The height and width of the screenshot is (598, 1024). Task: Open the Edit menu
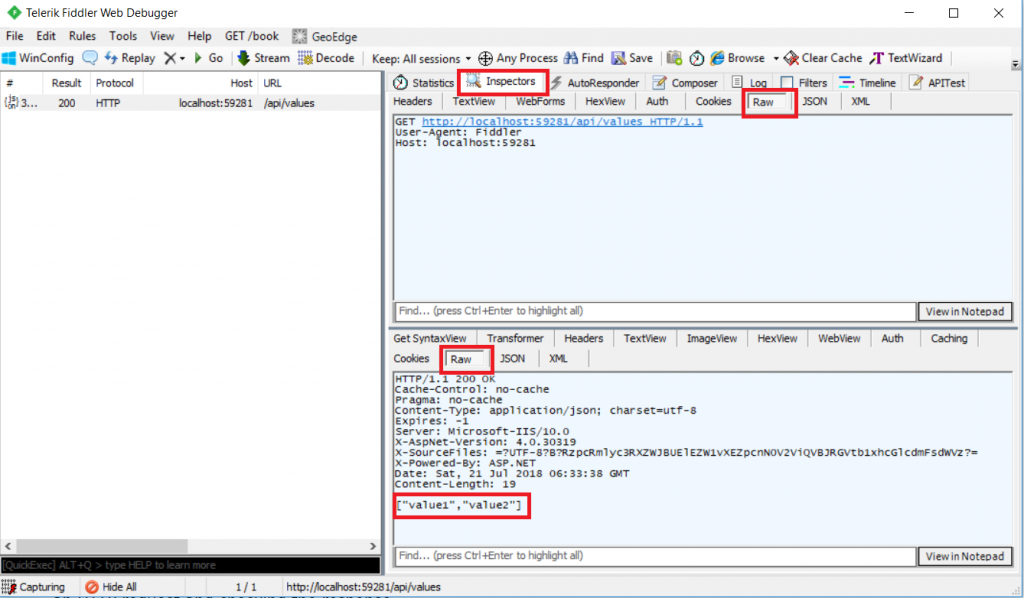[x=46, y=36]
